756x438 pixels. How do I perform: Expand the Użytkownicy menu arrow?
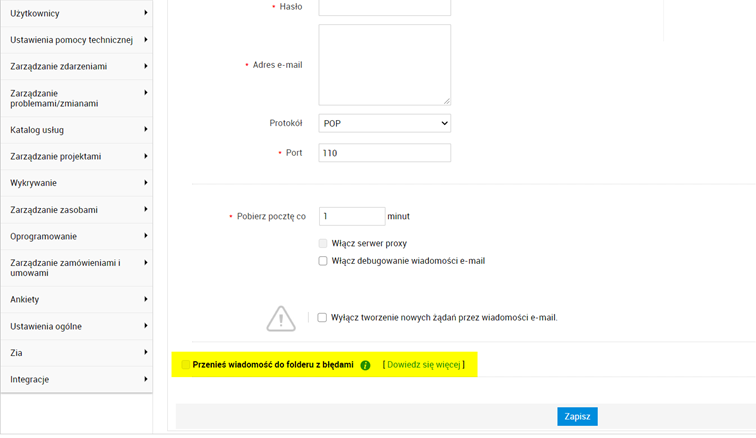tap(146, 13)
